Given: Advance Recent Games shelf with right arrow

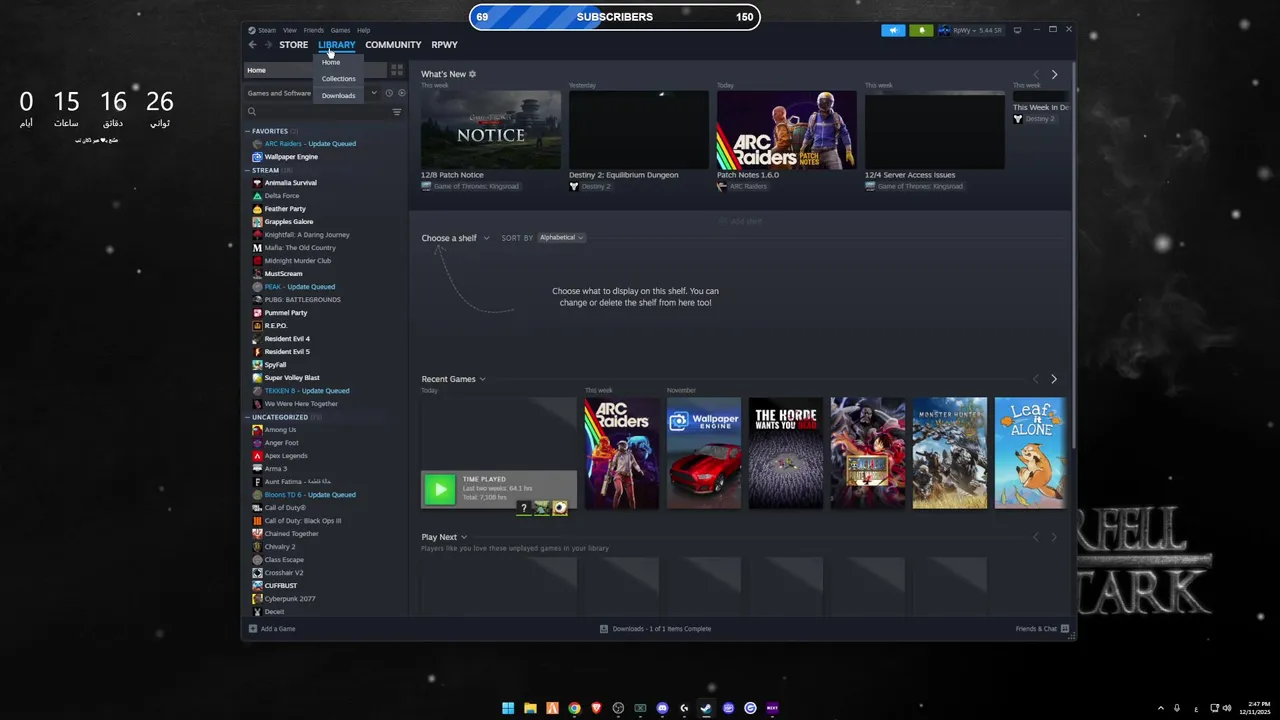Looking at the screenshot, I should pyautogui.click(x=1054, y=379).
